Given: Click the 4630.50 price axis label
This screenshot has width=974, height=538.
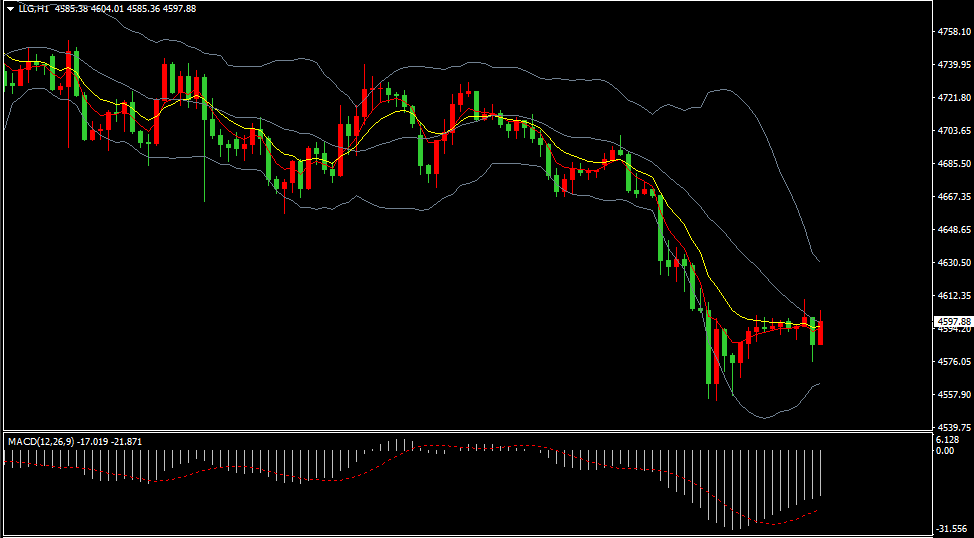Looking at the screenshot, I should point(954,263).
